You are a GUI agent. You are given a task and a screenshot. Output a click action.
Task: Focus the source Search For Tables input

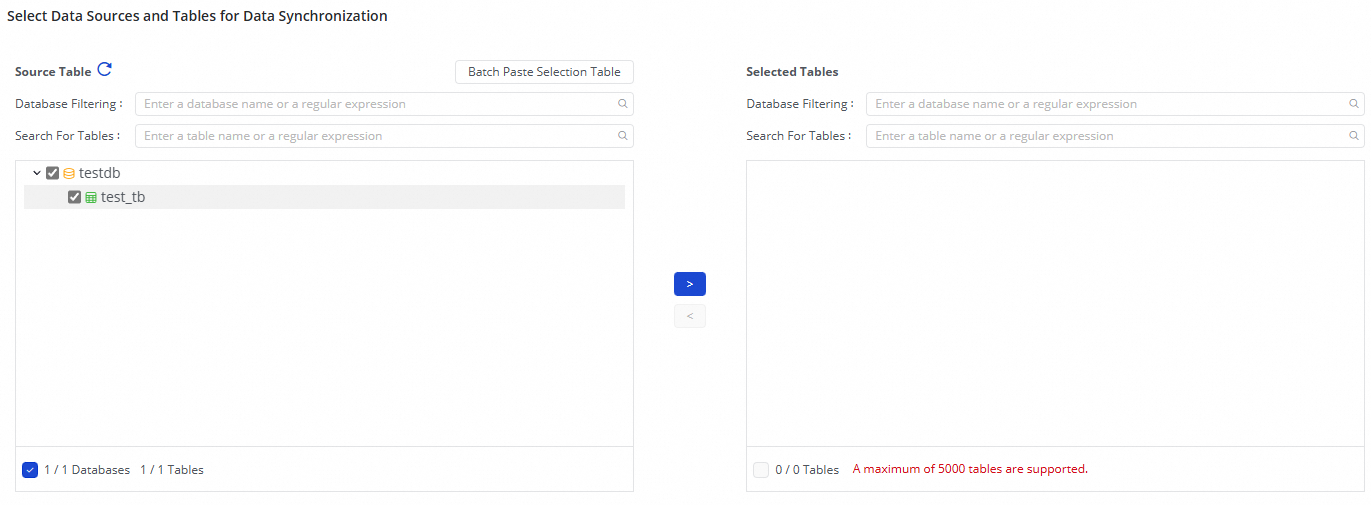pyautogui.click(x=375, y=136)
